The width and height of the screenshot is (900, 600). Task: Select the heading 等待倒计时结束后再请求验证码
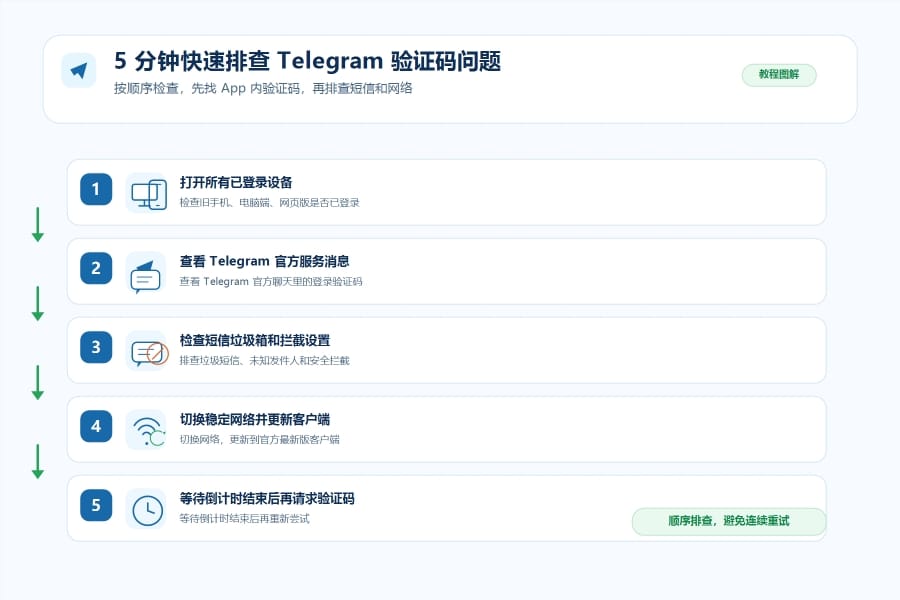pyautogui.click(x=267, y=498)
